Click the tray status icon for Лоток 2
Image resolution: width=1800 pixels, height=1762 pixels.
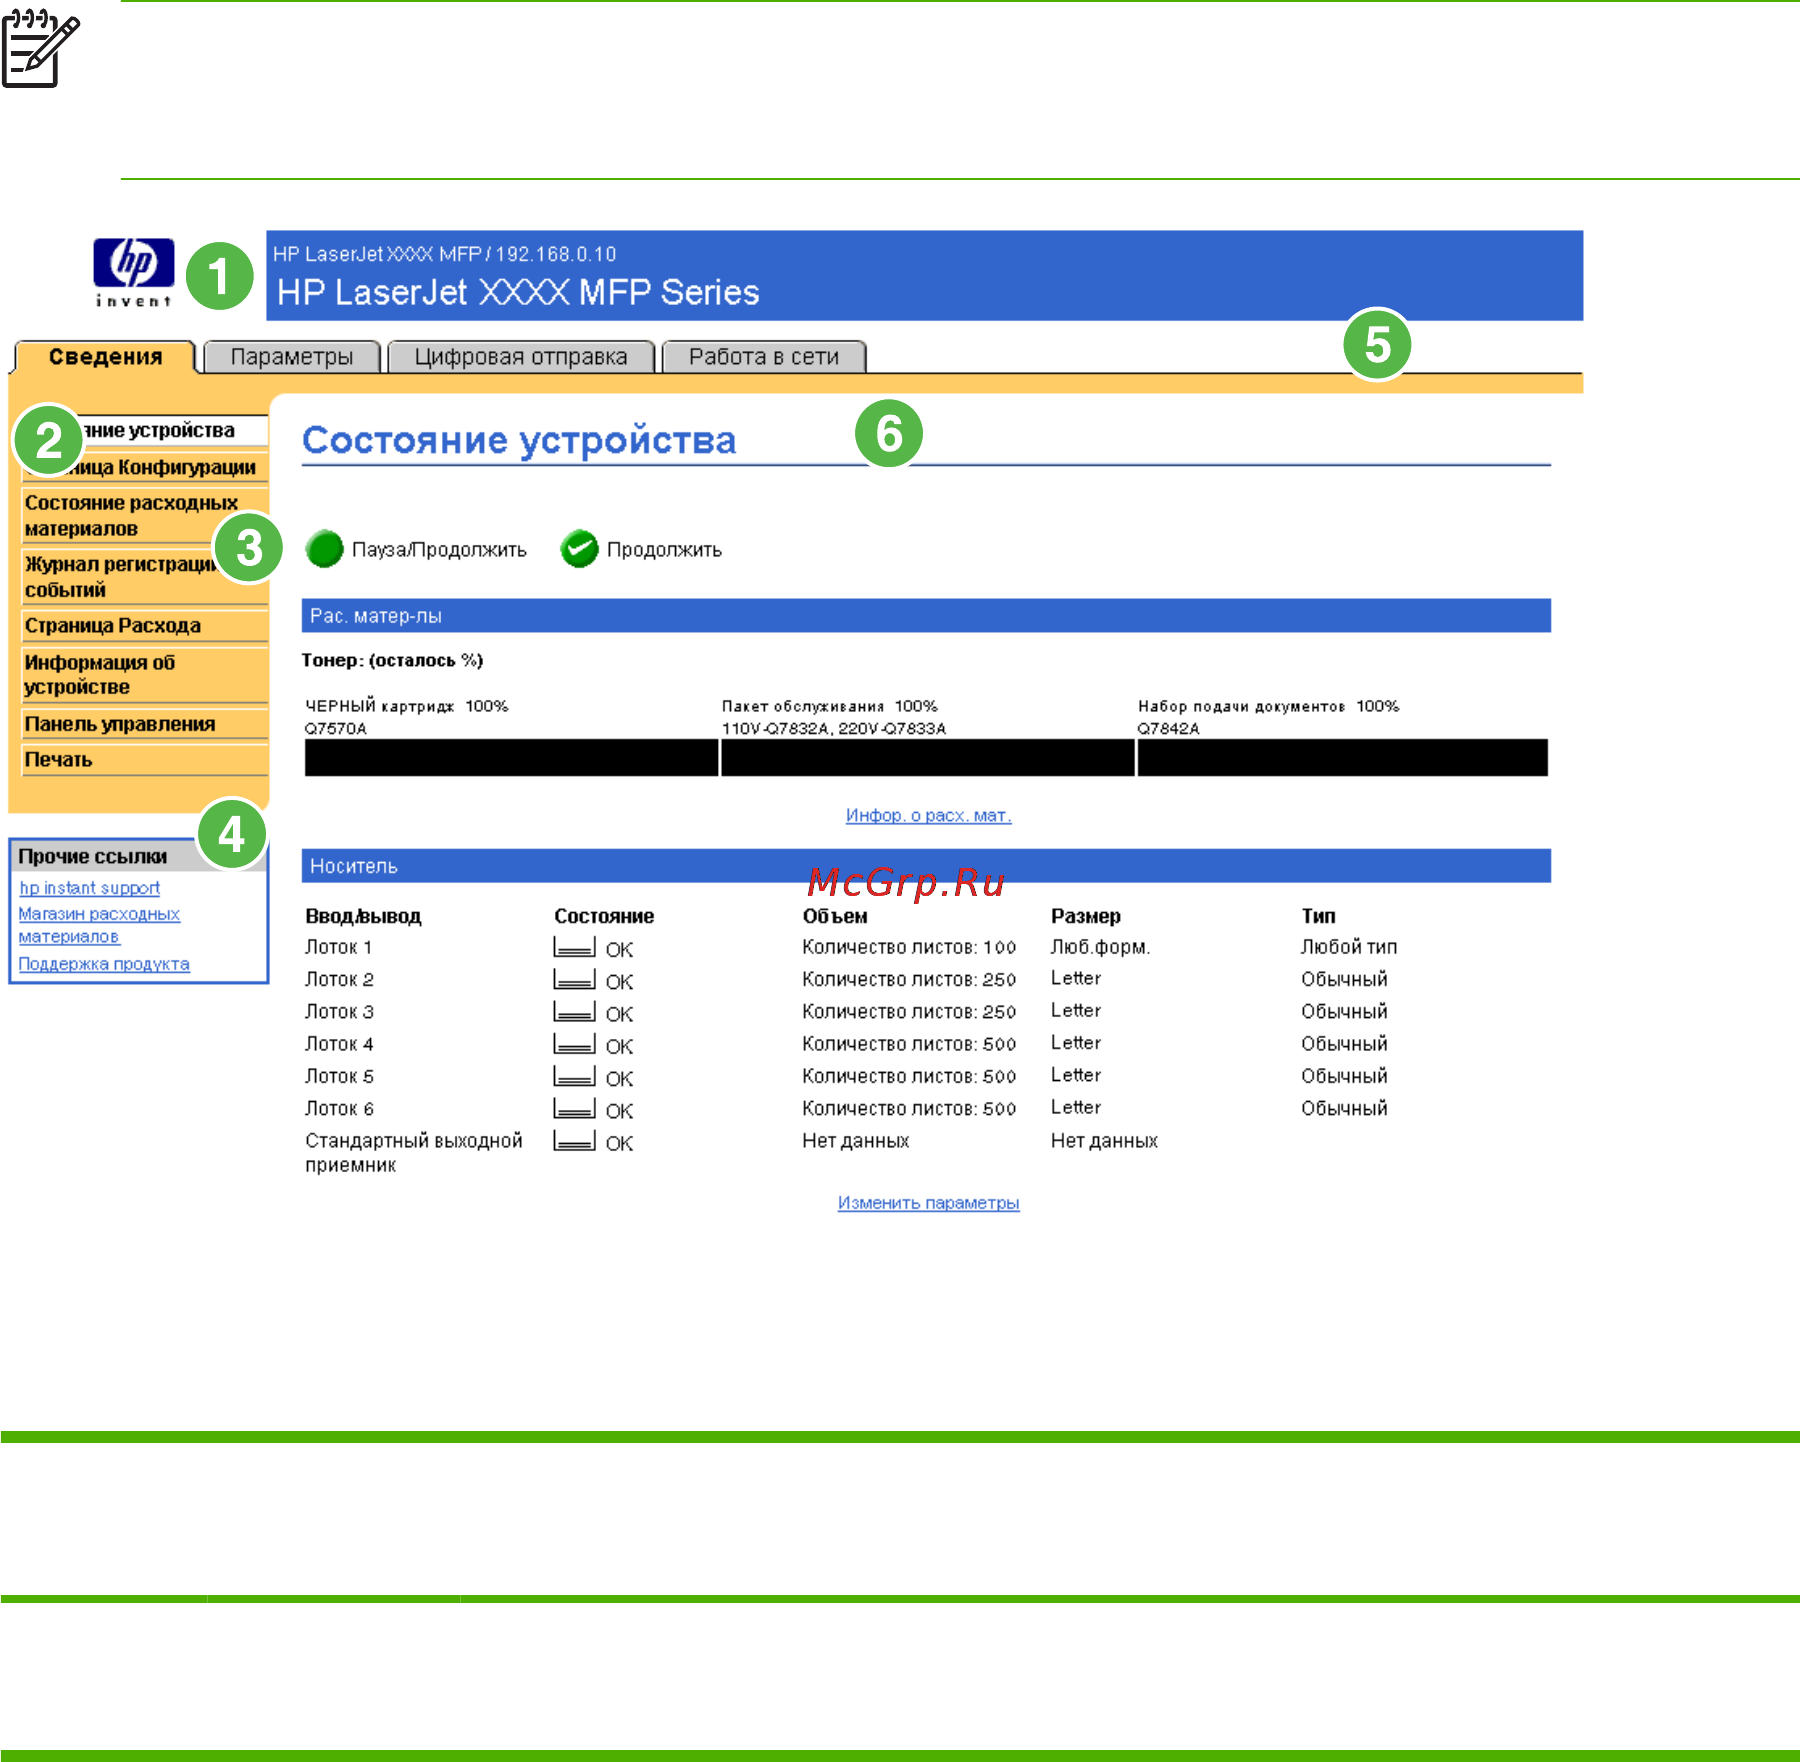(x=574, y=979)
